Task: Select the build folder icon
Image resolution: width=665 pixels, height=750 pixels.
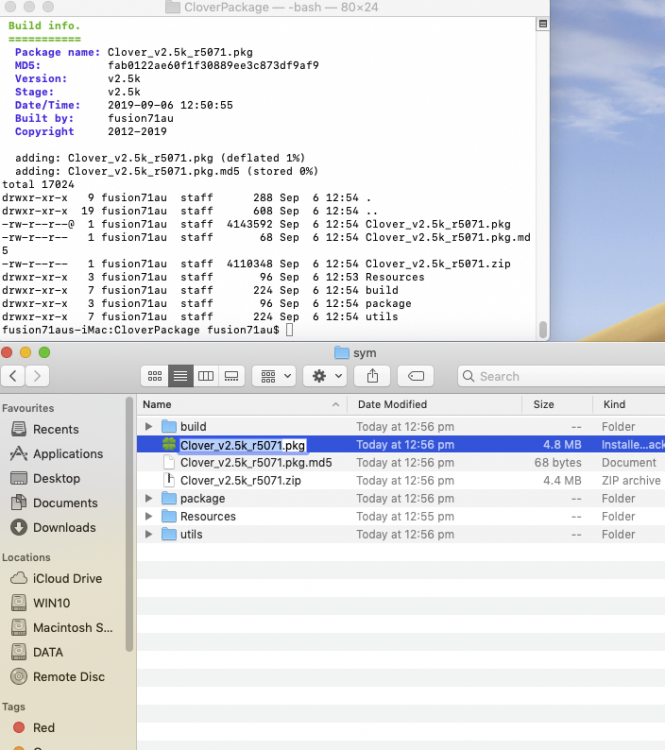Action: tap(169, 426)
